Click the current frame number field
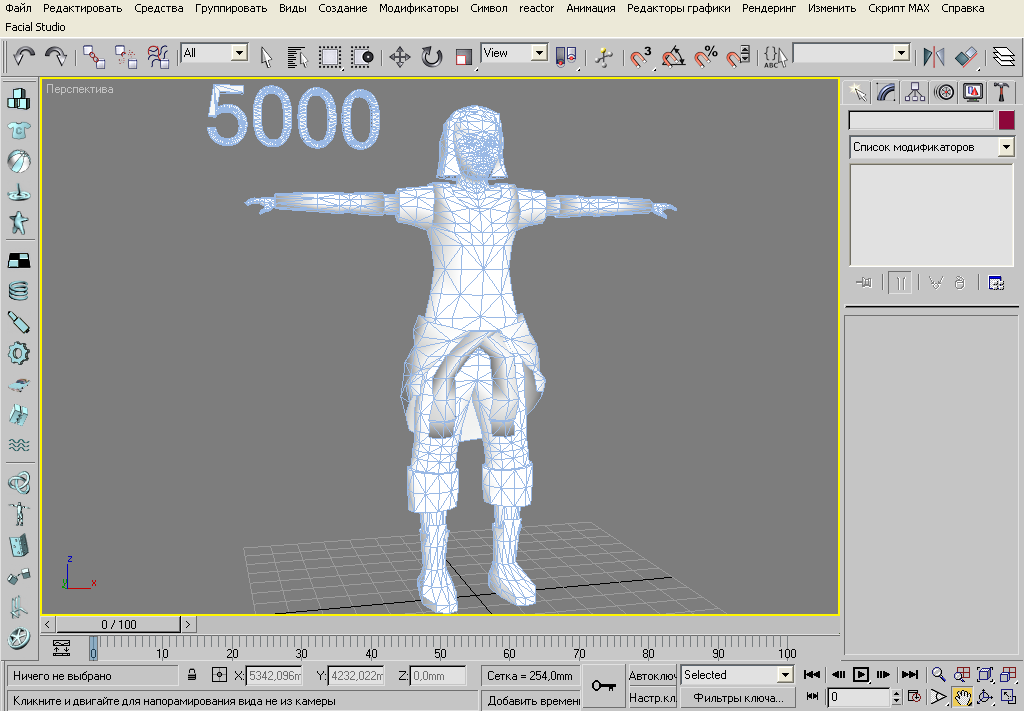The height and width of the screenshot is (711, 1024). [x=858, y=697]
